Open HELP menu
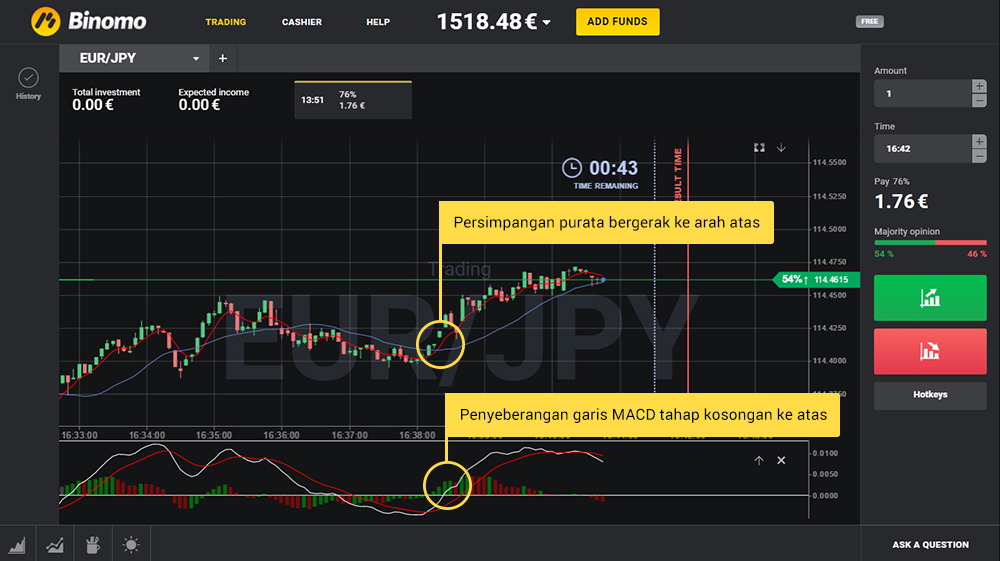1000x561 pixels. point(378,22)
